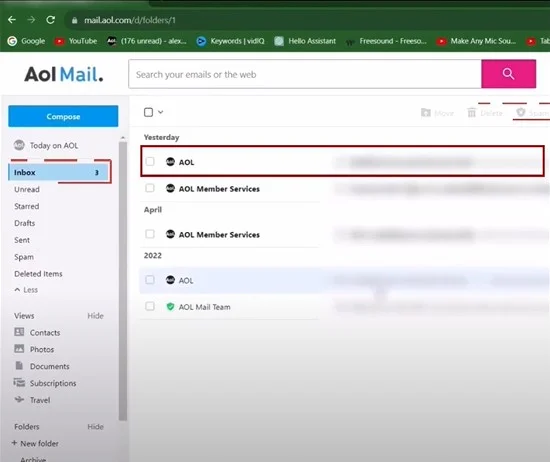Image resolution: width=550 pixels, height=462 pixels.
Task: Open the Travel view airplane icon
Action: tap(19, 399)
